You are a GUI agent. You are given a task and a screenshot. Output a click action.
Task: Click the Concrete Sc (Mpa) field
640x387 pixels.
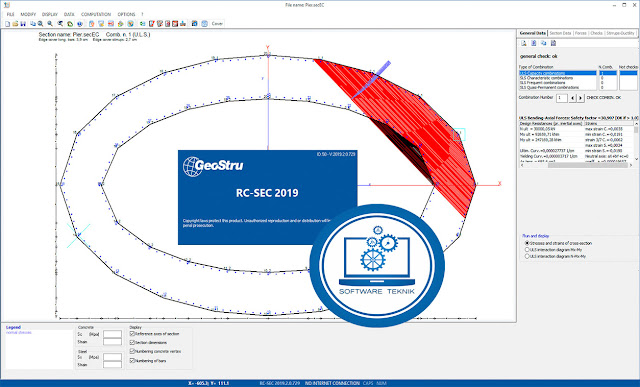[112, 334]
